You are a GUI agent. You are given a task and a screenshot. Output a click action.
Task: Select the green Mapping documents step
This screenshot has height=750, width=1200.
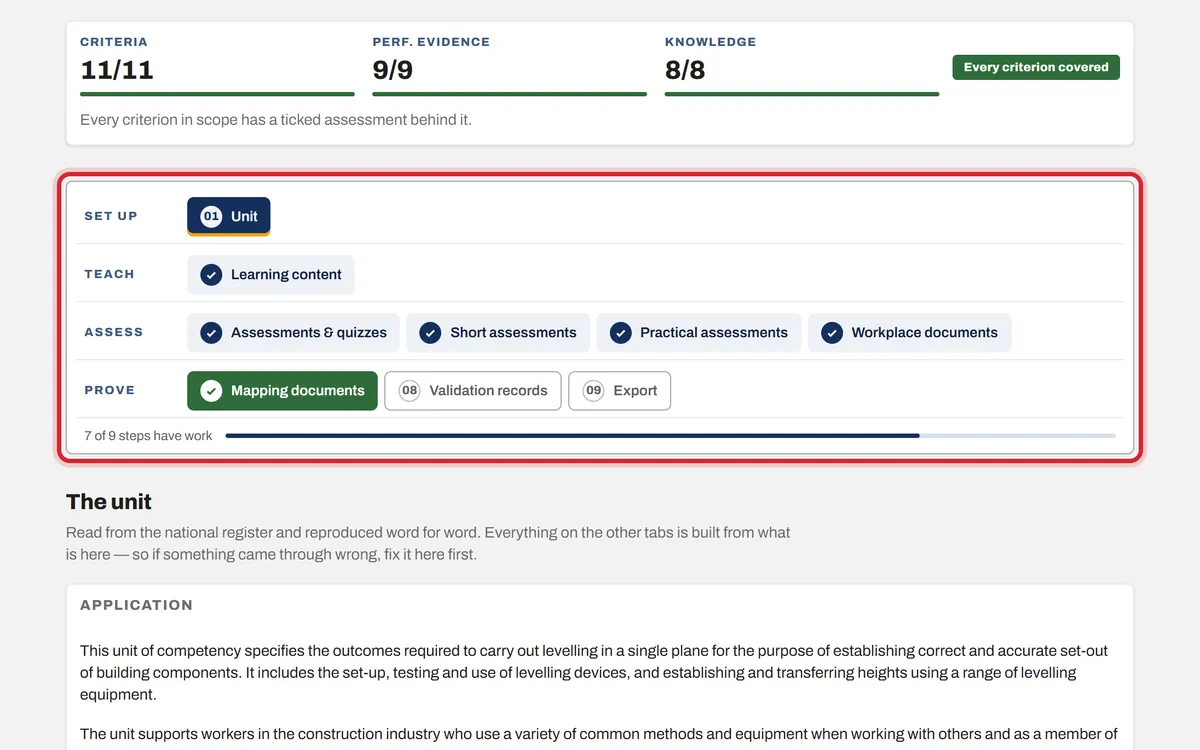tap(282, 390)
